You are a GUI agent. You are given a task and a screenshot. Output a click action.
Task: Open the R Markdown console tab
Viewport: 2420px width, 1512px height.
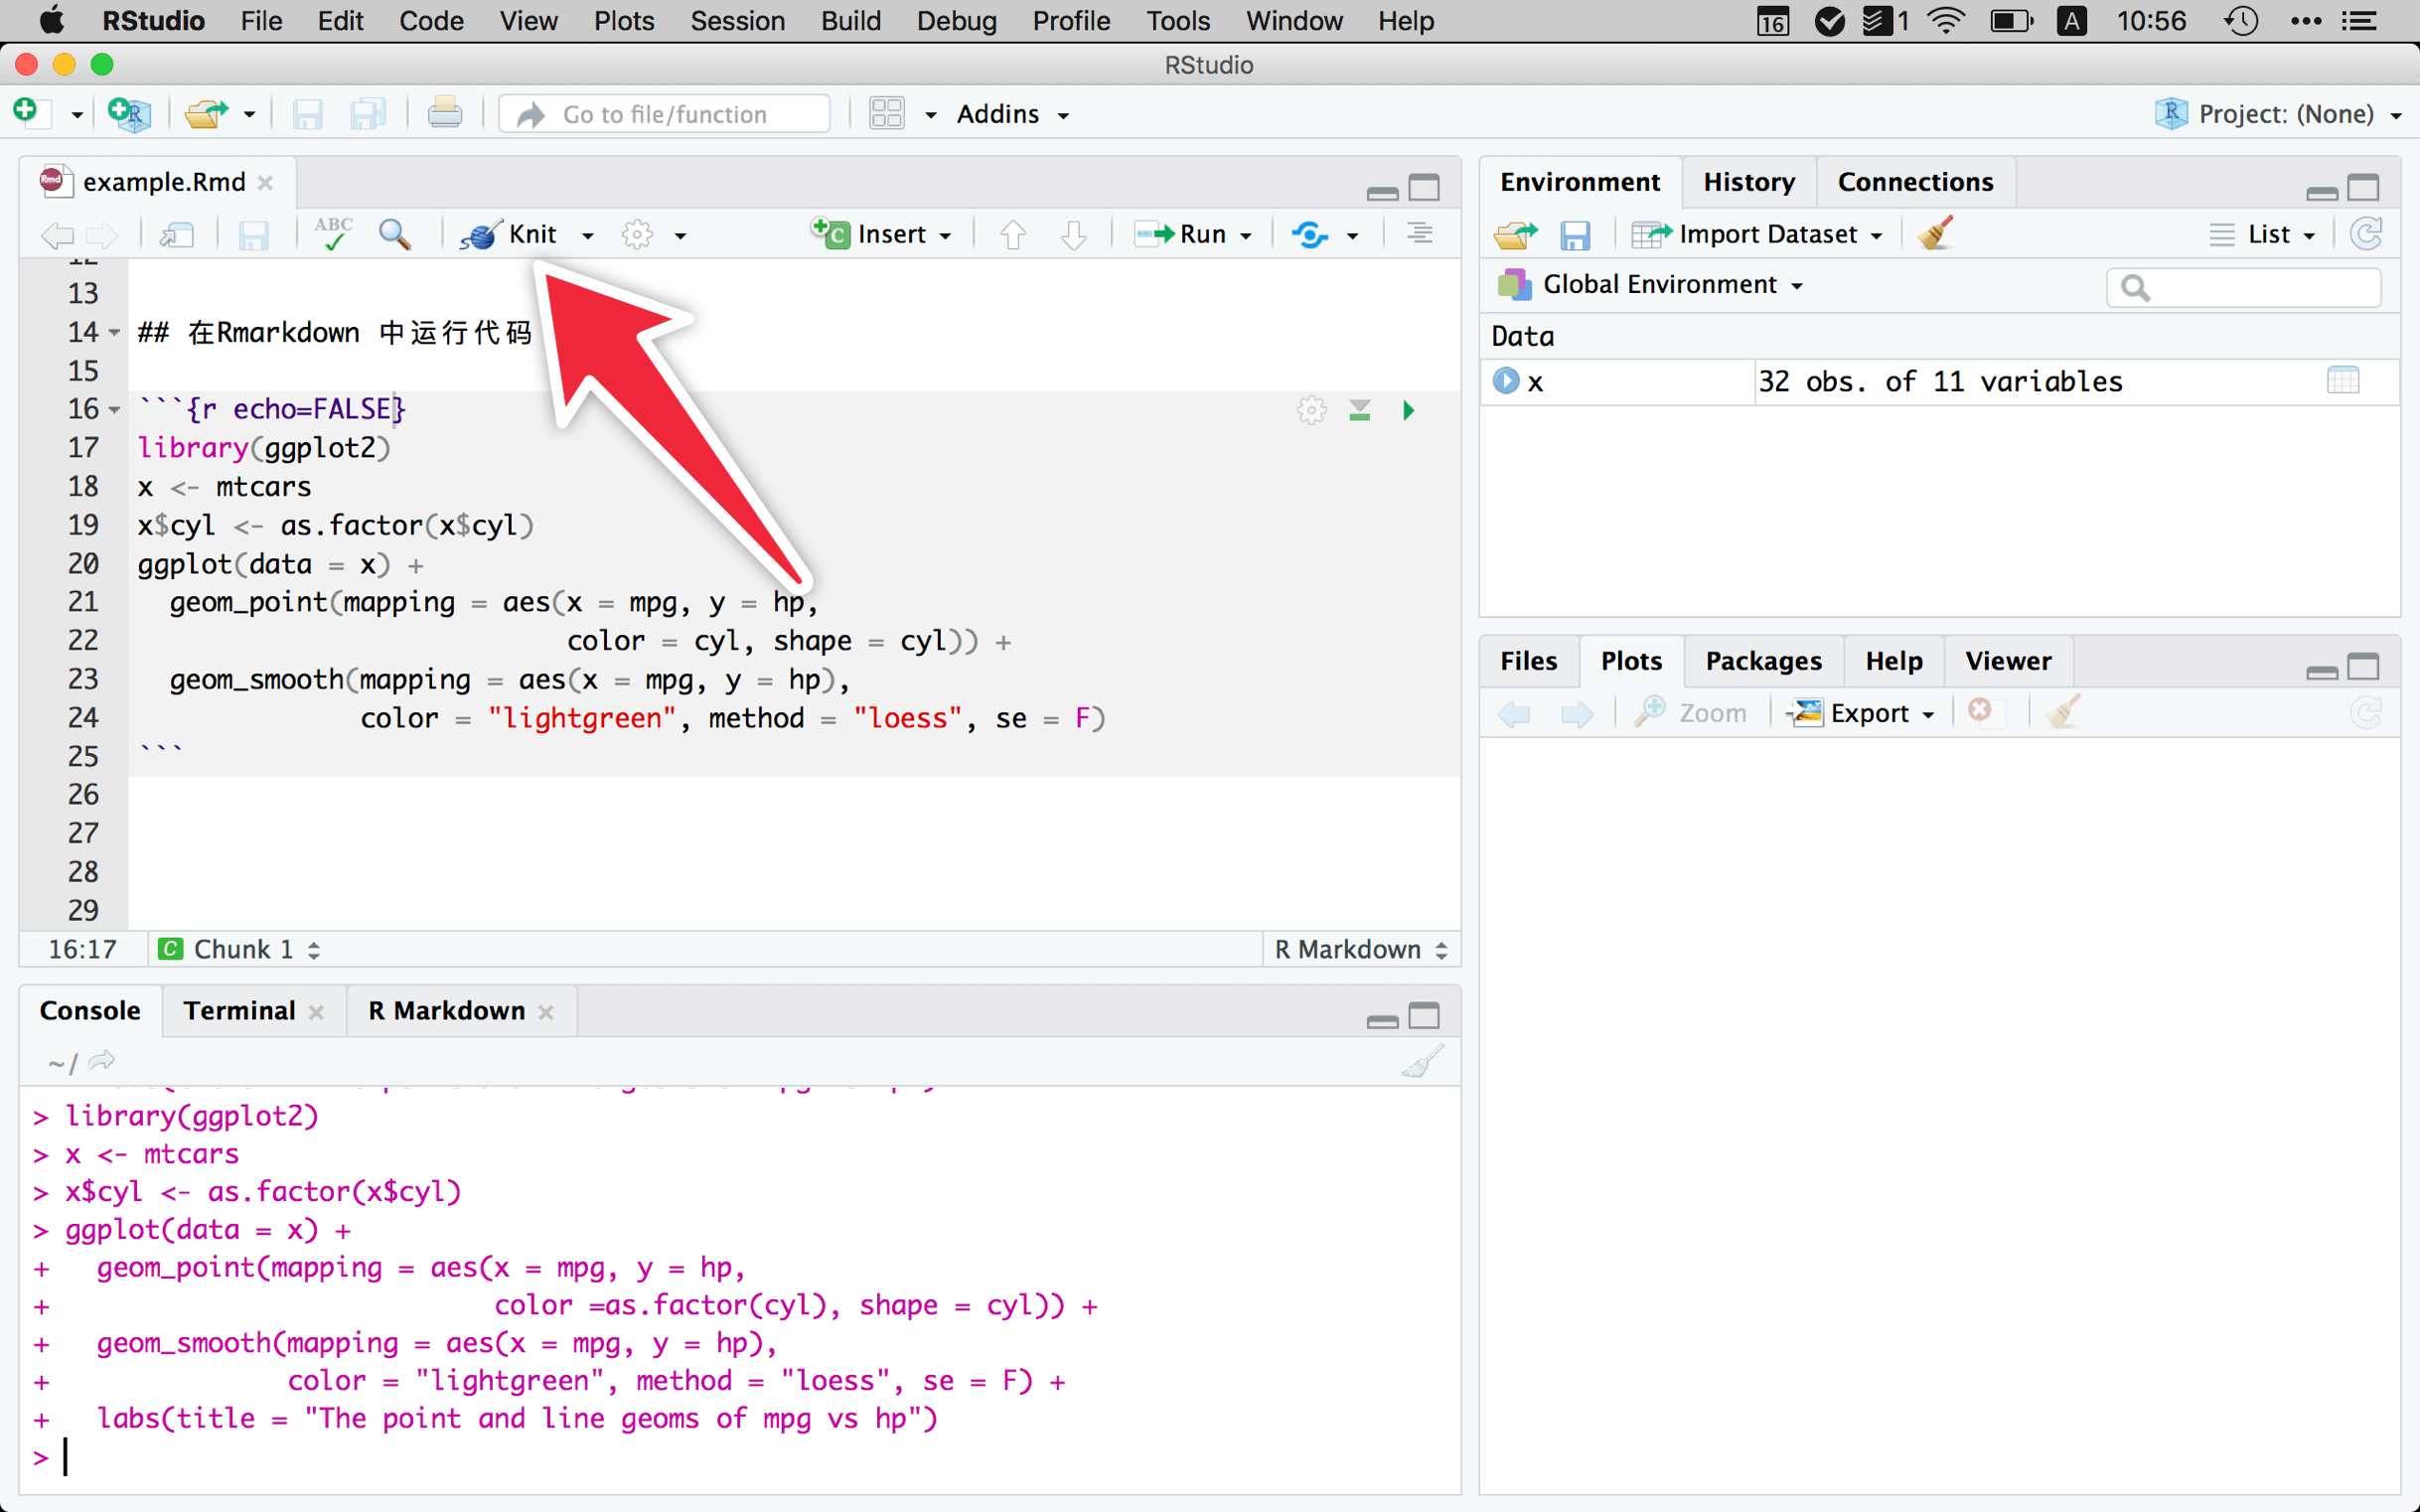446,1010
